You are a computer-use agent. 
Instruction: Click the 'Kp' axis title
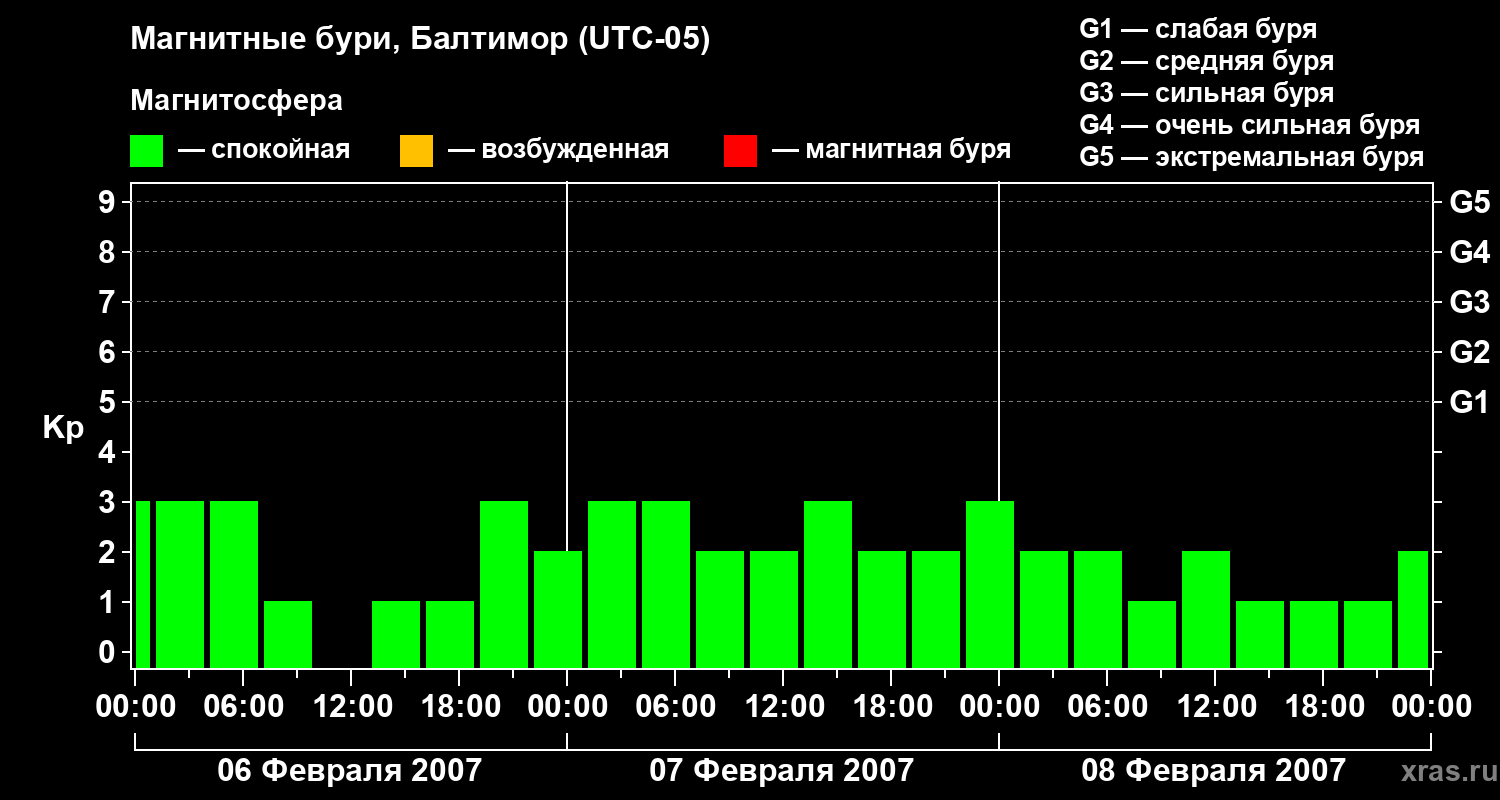coord(63,428)
